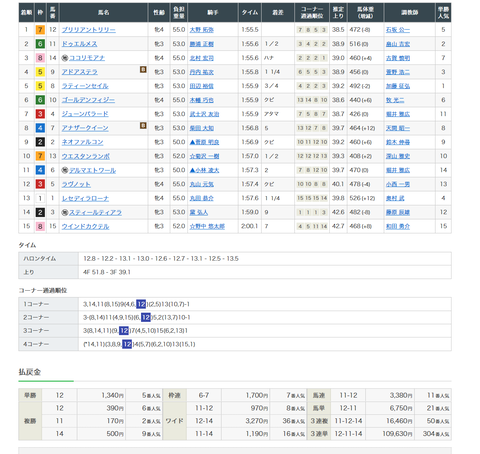Open horse page for ゴールデンフィジー
The height and width of the screenshot is (454, 480).
click(88, 100)
